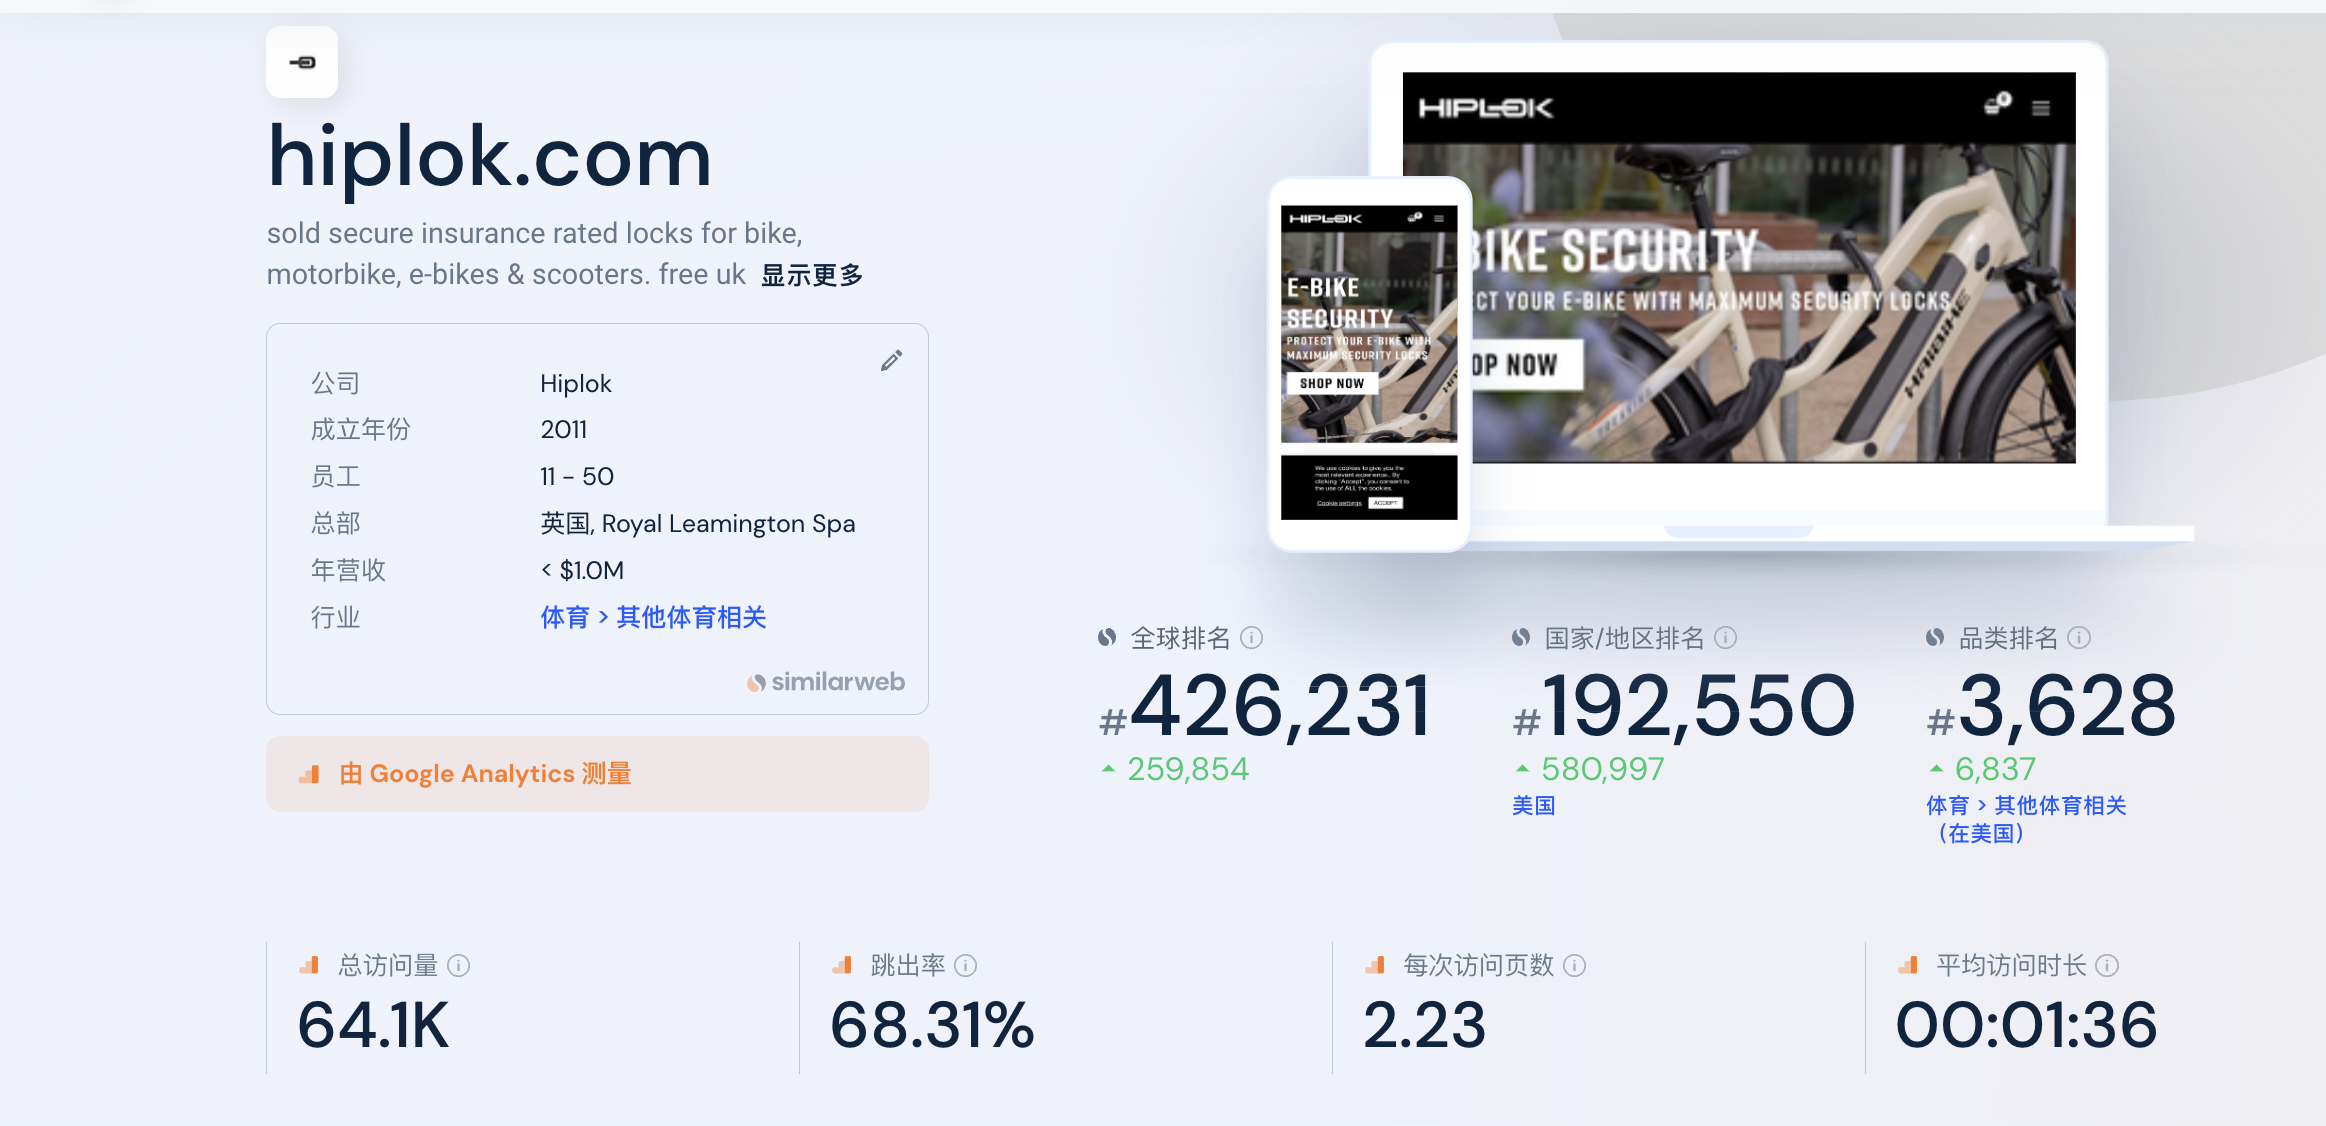The height and width of the screenshot is (1126, 2326).
Task: Click info icon beside 每次访问页数
Action: click(1575, 965)
